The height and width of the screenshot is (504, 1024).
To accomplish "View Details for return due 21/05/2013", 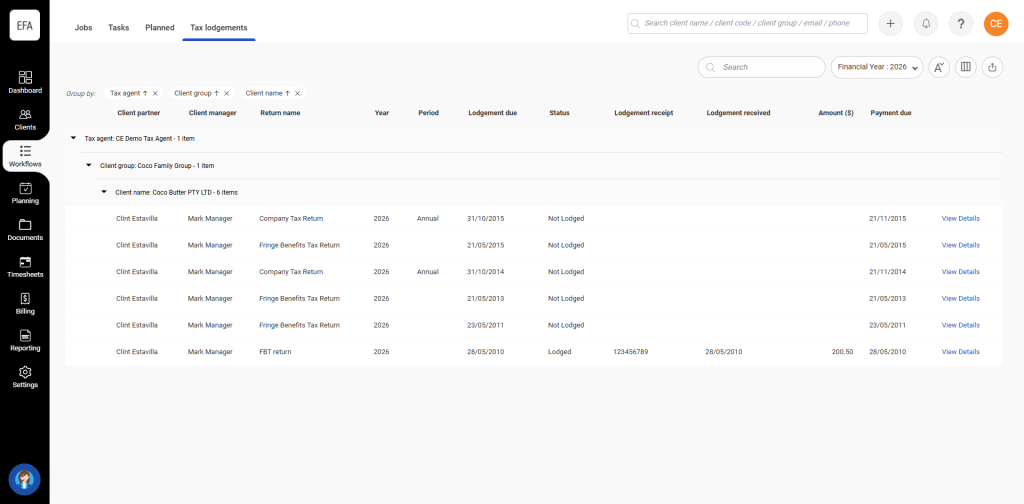I will pyautogui.click(x=960, y=298).
